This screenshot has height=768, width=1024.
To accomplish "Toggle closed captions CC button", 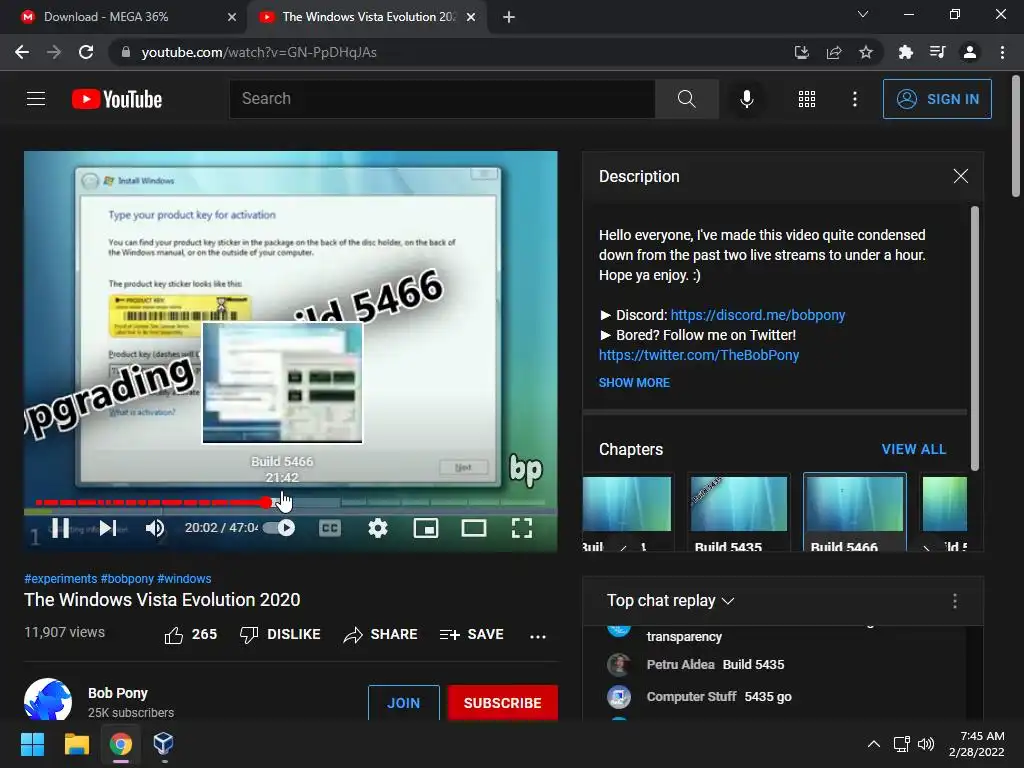I will coord(330,528).
